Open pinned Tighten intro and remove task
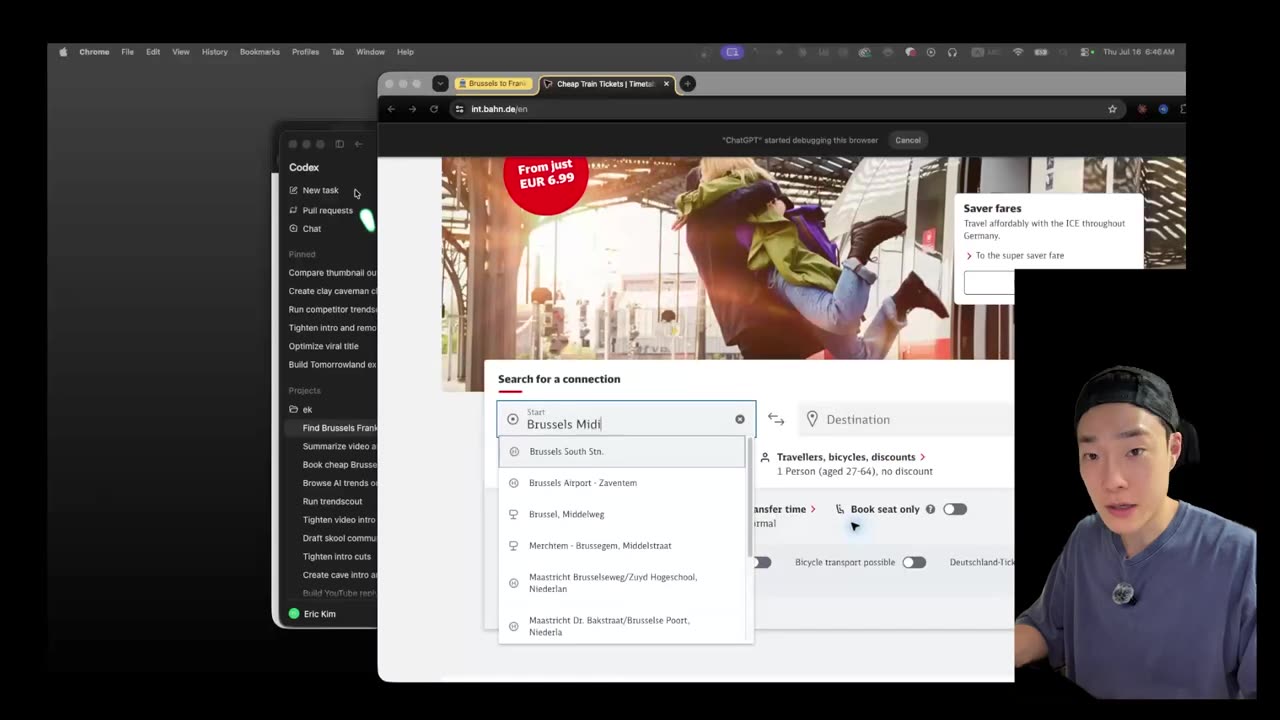This screenshot has width=1280, height=720. tap(332, 328)
